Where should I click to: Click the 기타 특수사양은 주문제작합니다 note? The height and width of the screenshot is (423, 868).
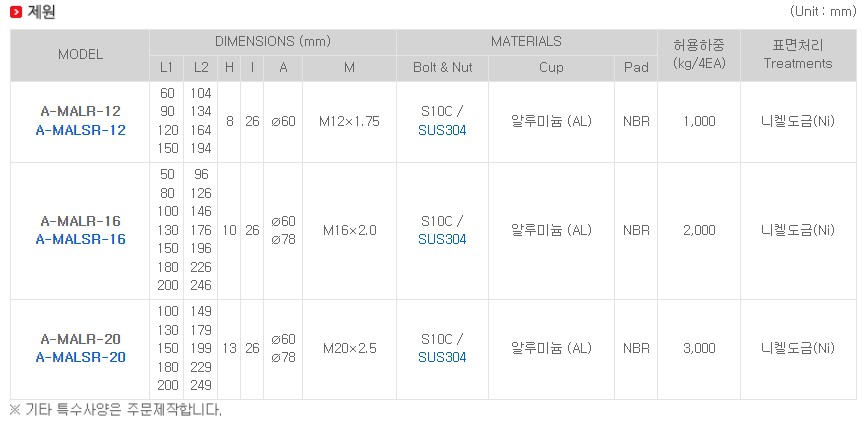[116, 410]
